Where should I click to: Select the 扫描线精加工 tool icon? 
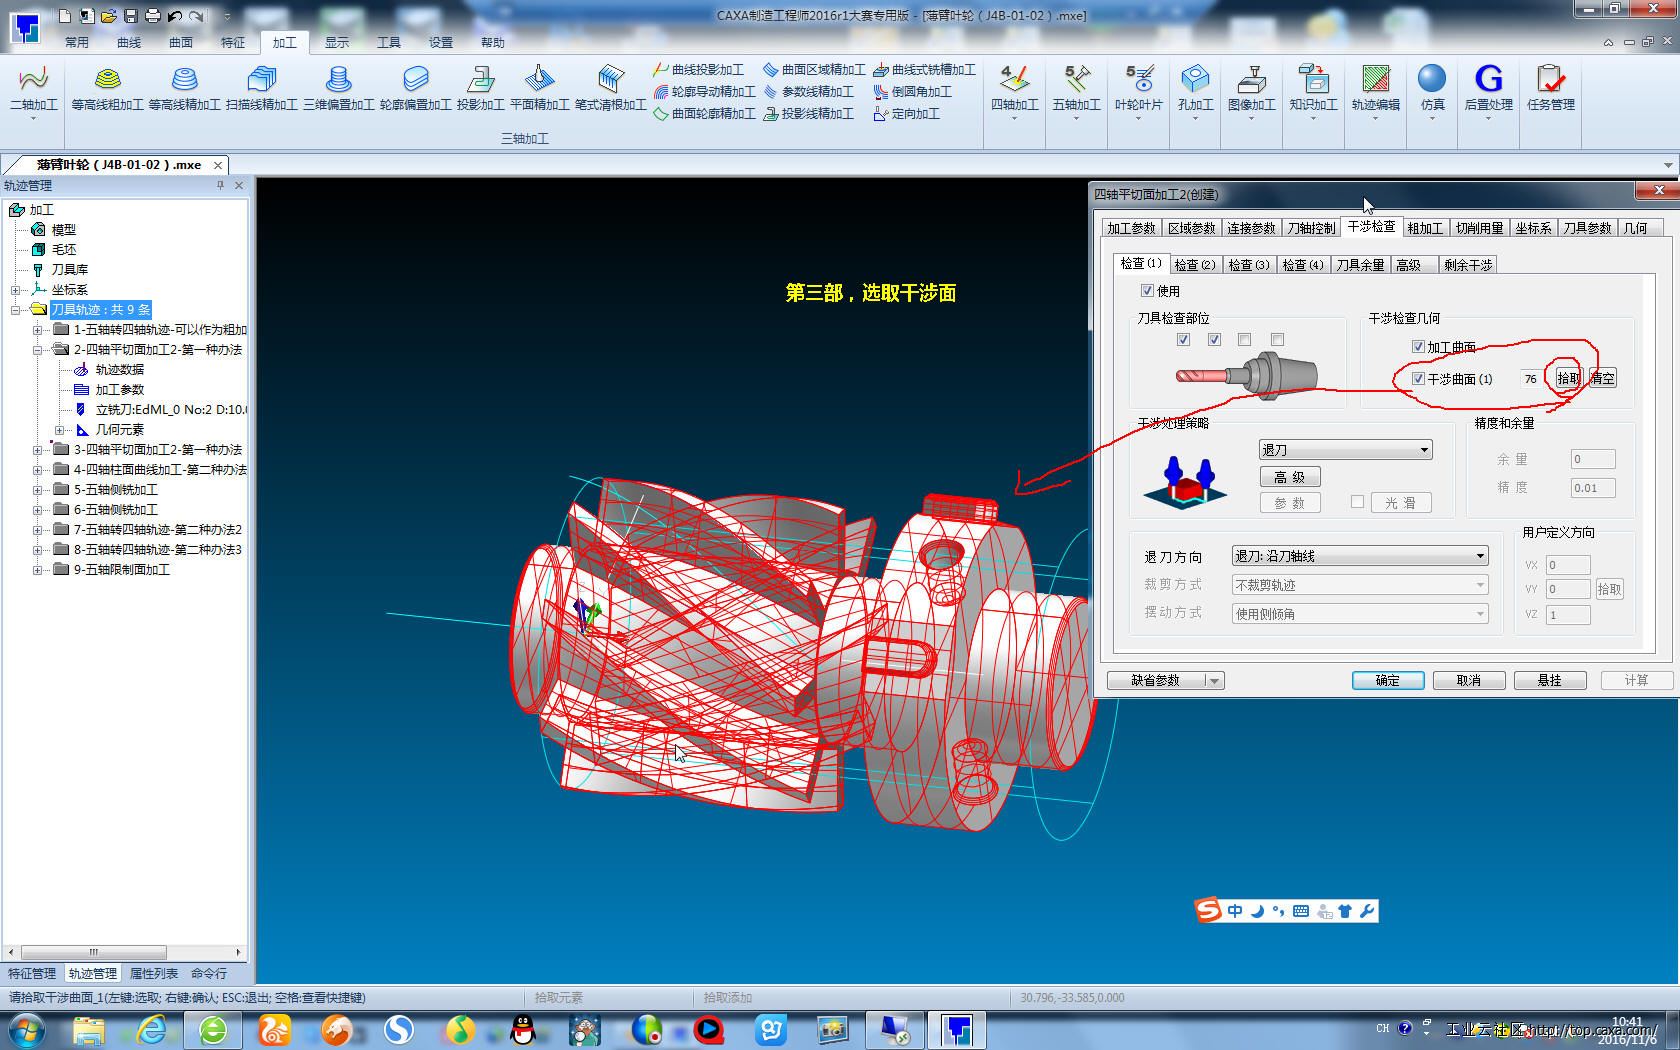261,80
